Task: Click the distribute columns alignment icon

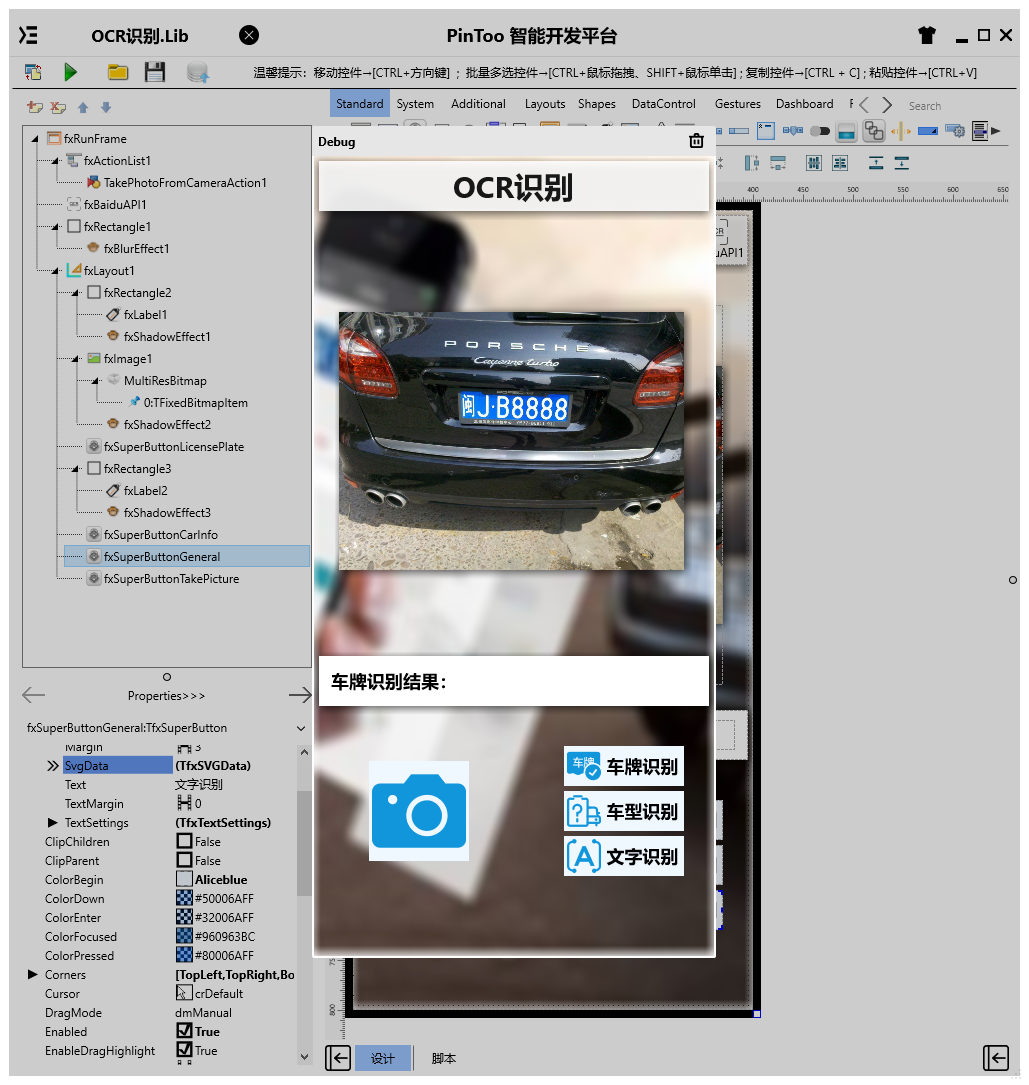Action: coord(814,163)
